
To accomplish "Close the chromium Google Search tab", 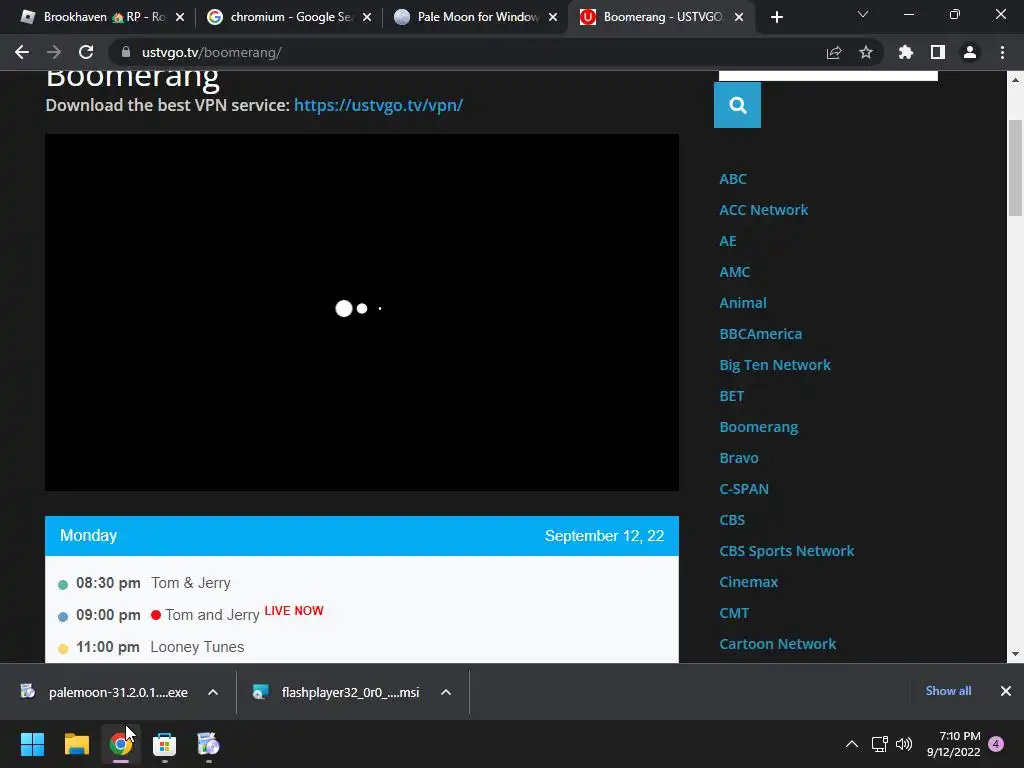I will pos(367,17).
